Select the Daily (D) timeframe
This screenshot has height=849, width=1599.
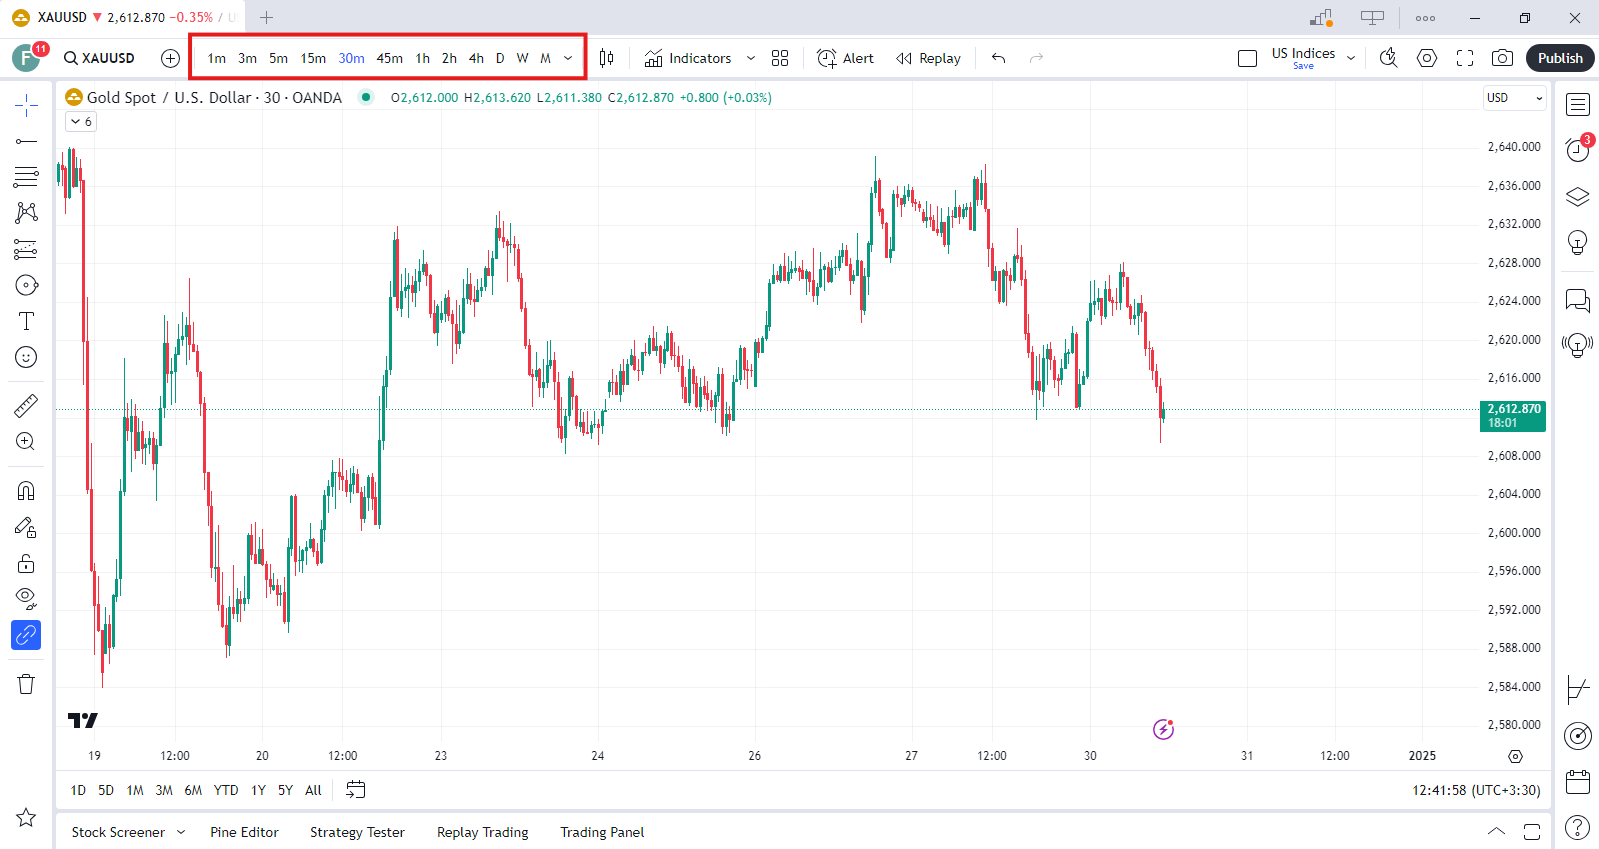500,58
